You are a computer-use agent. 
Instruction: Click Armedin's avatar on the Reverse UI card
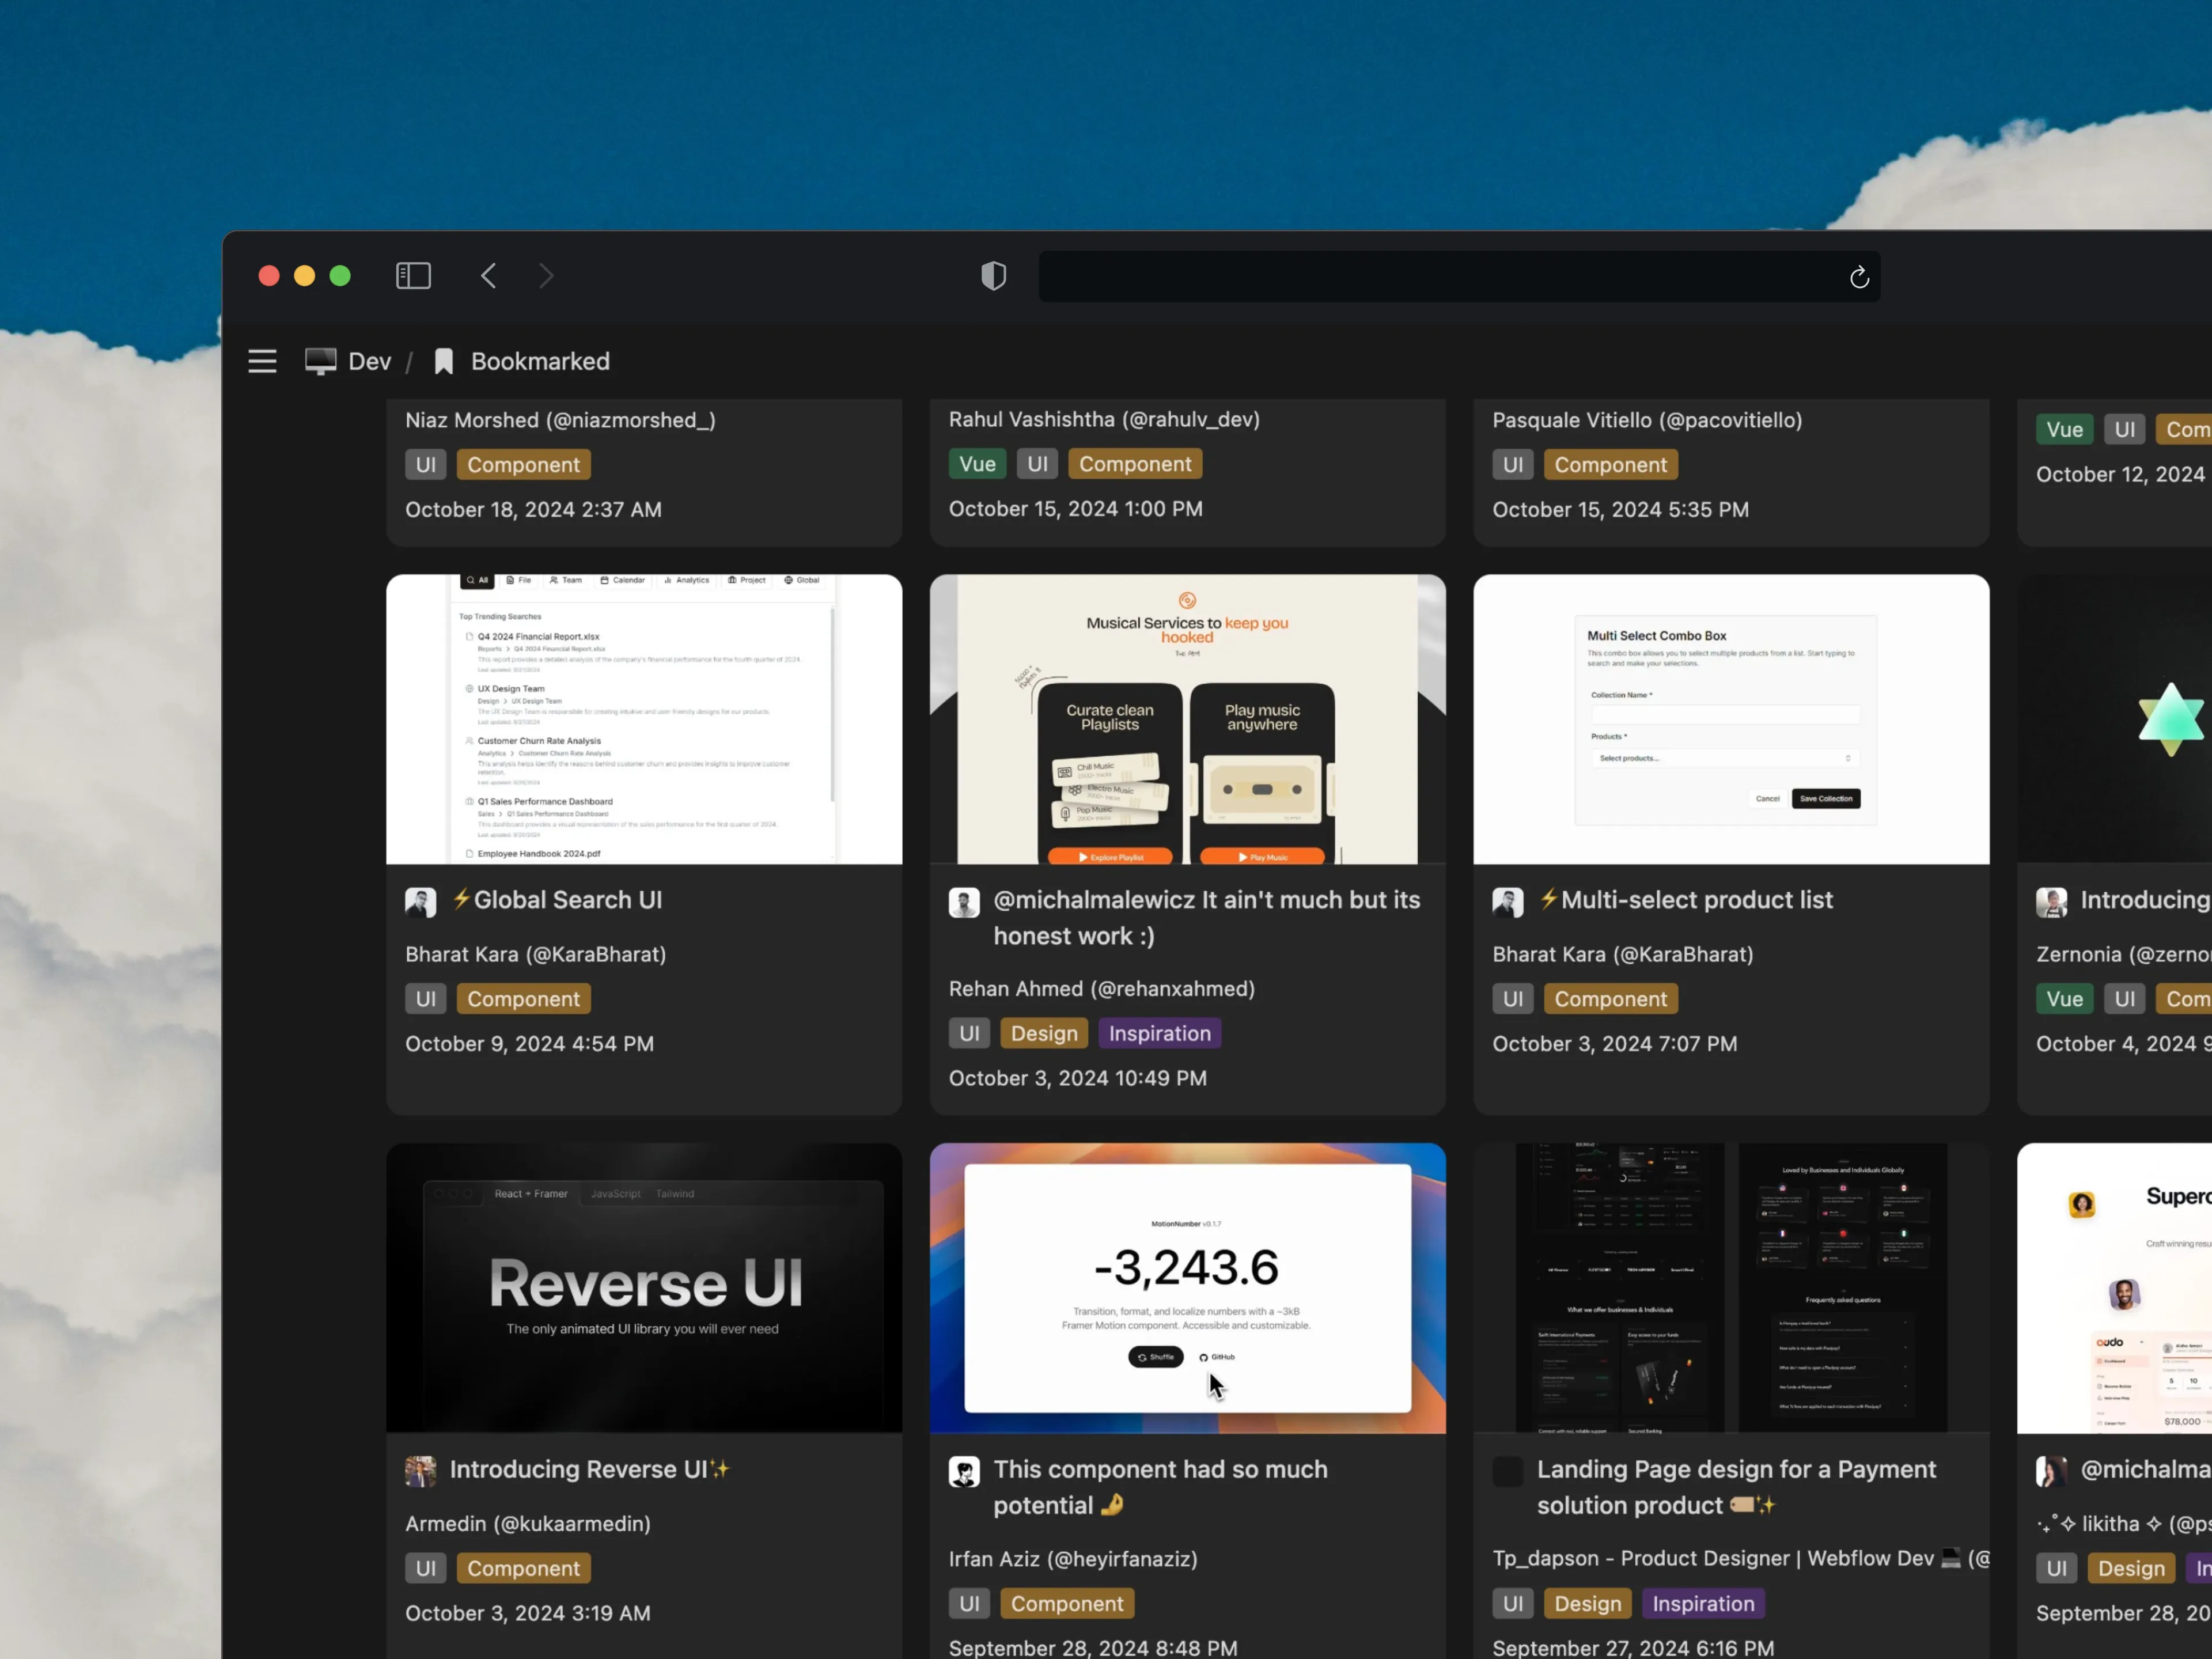[x=420, y=1471]
